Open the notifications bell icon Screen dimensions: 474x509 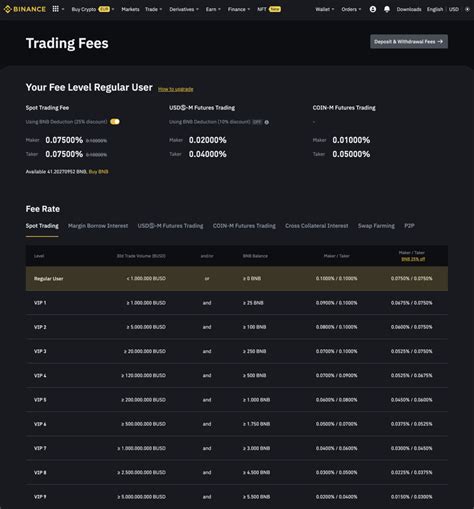[387, 9]
